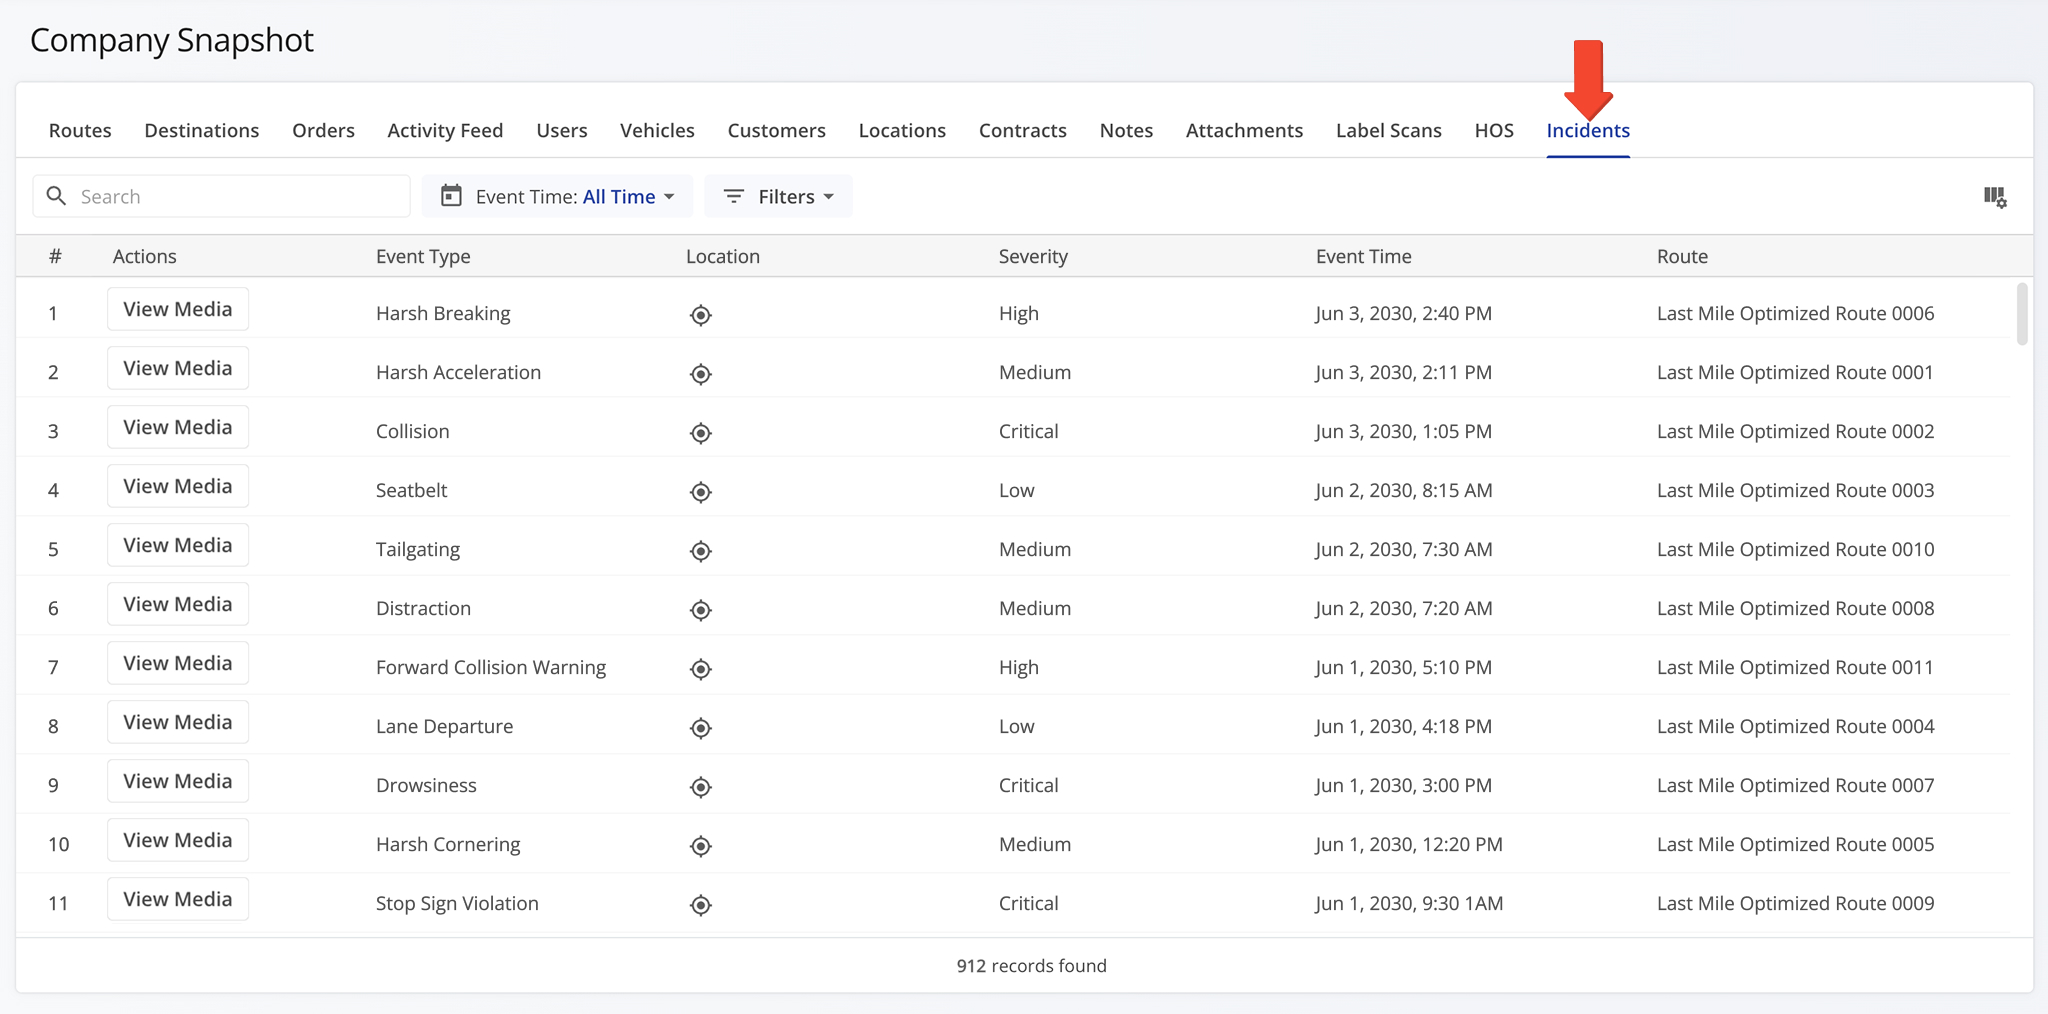
Task: Go to the Customers tab
Action: tap(776, 130)
